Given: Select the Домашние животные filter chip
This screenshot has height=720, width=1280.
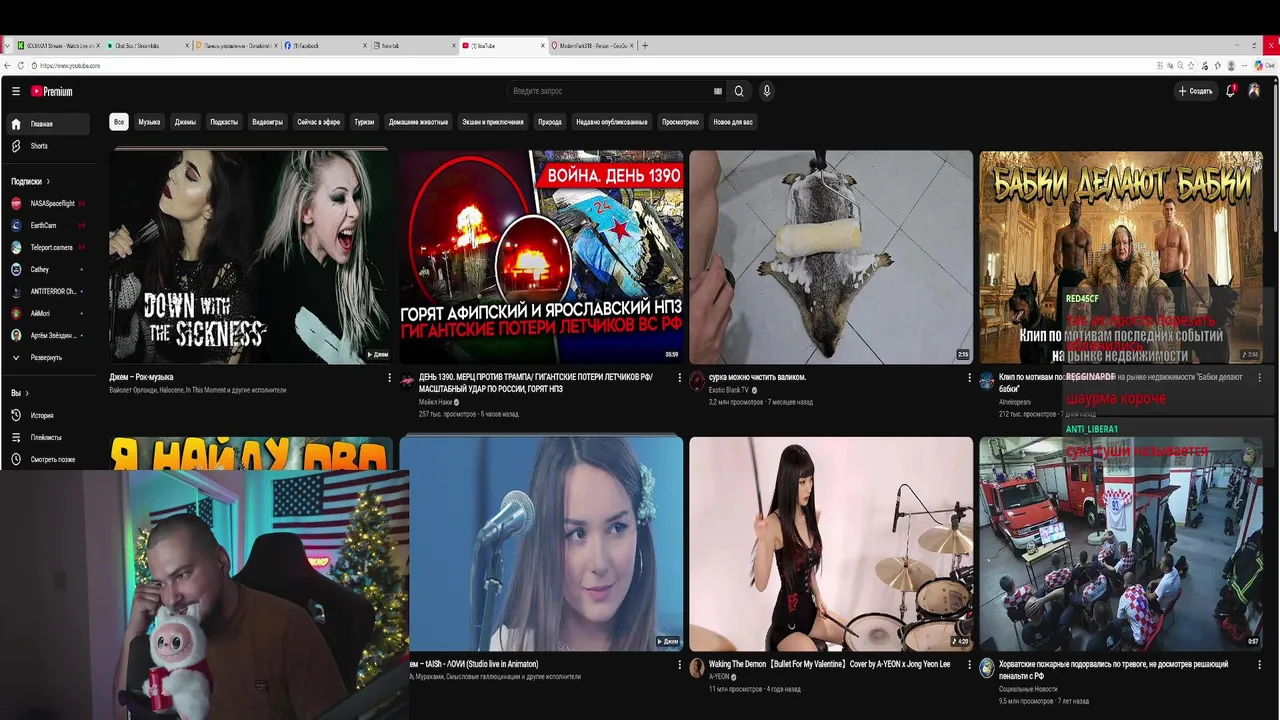Looking at the screenshot, I should click(419, 122).
